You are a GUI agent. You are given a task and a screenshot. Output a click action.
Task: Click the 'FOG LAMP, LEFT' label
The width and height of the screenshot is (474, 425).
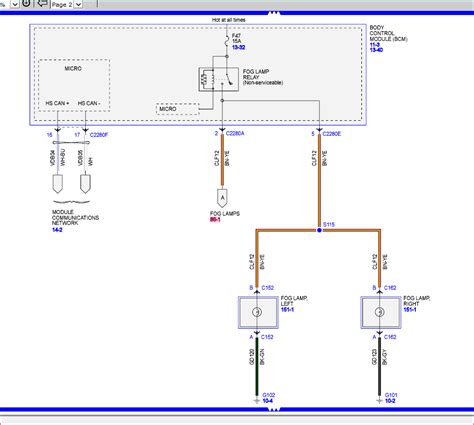[294, 301]
